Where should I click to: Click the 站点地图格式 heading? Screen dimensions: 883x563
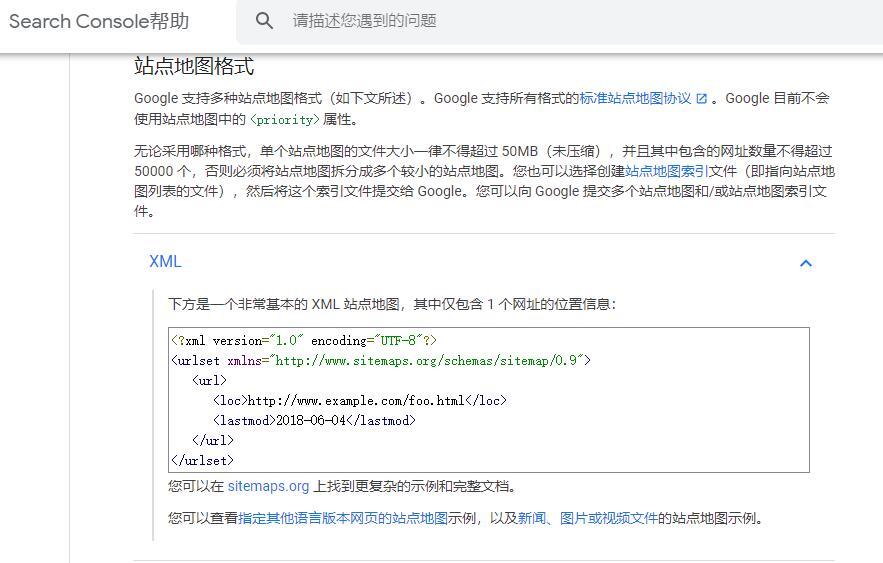pyautogui.click(x=194, y=66)
